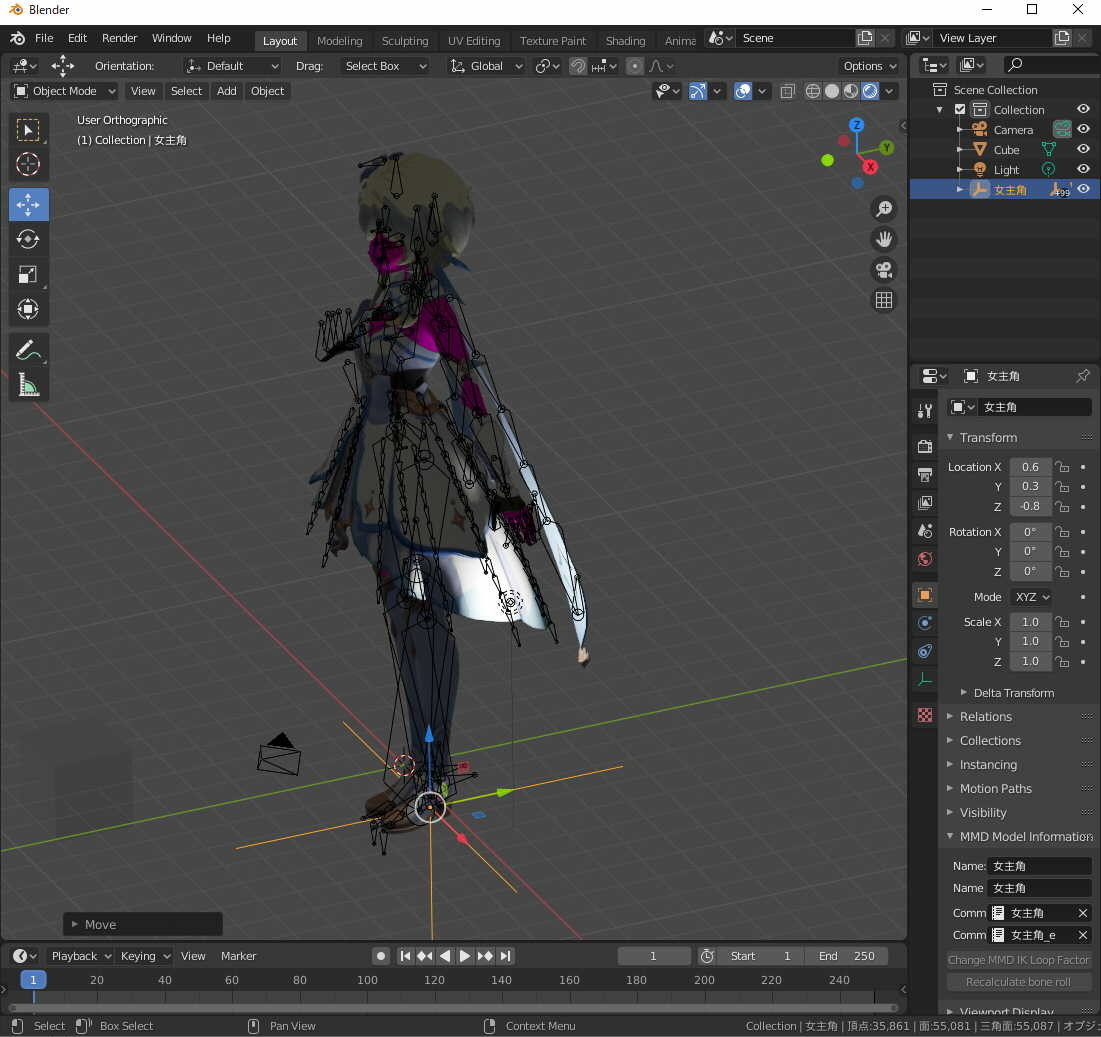Open the Object Data properties tab
Viewport: 1101px width, 1037px height.
coord(925,679)
